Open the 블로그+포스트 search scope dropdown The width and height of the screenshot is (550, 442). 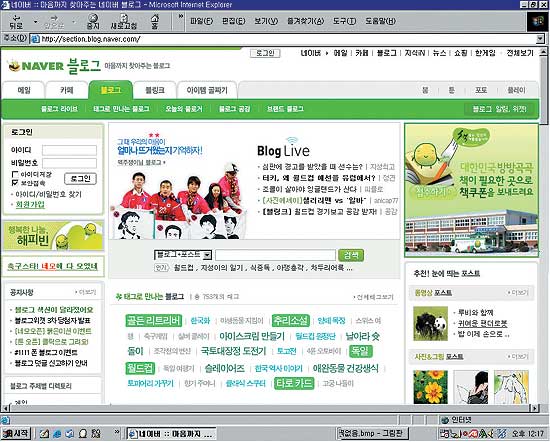coord(183,255)
